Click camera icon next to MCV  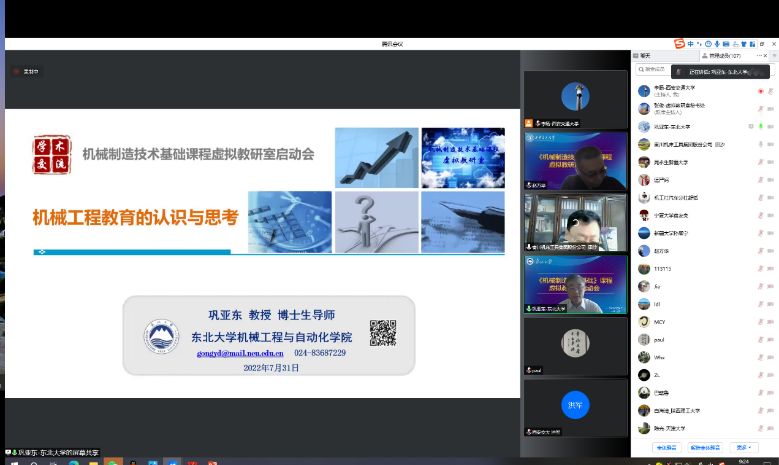[772, 321]
